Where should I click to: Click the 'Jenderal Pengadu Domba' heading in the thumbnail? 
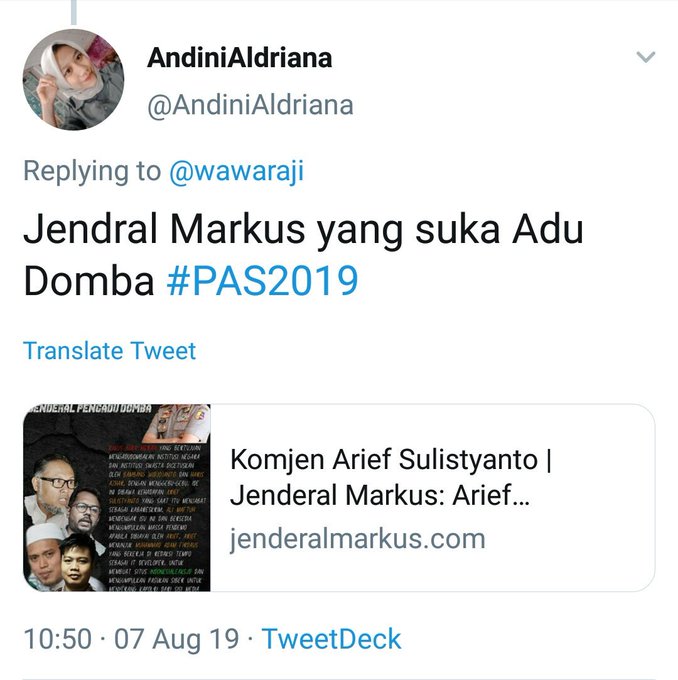pos(90,408)
